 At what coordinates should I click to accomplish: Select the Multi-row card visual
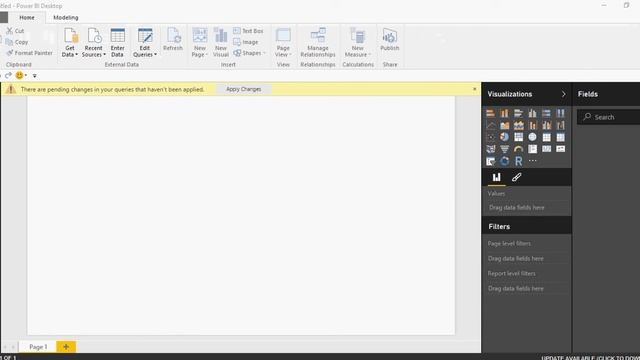click(532, 149)
